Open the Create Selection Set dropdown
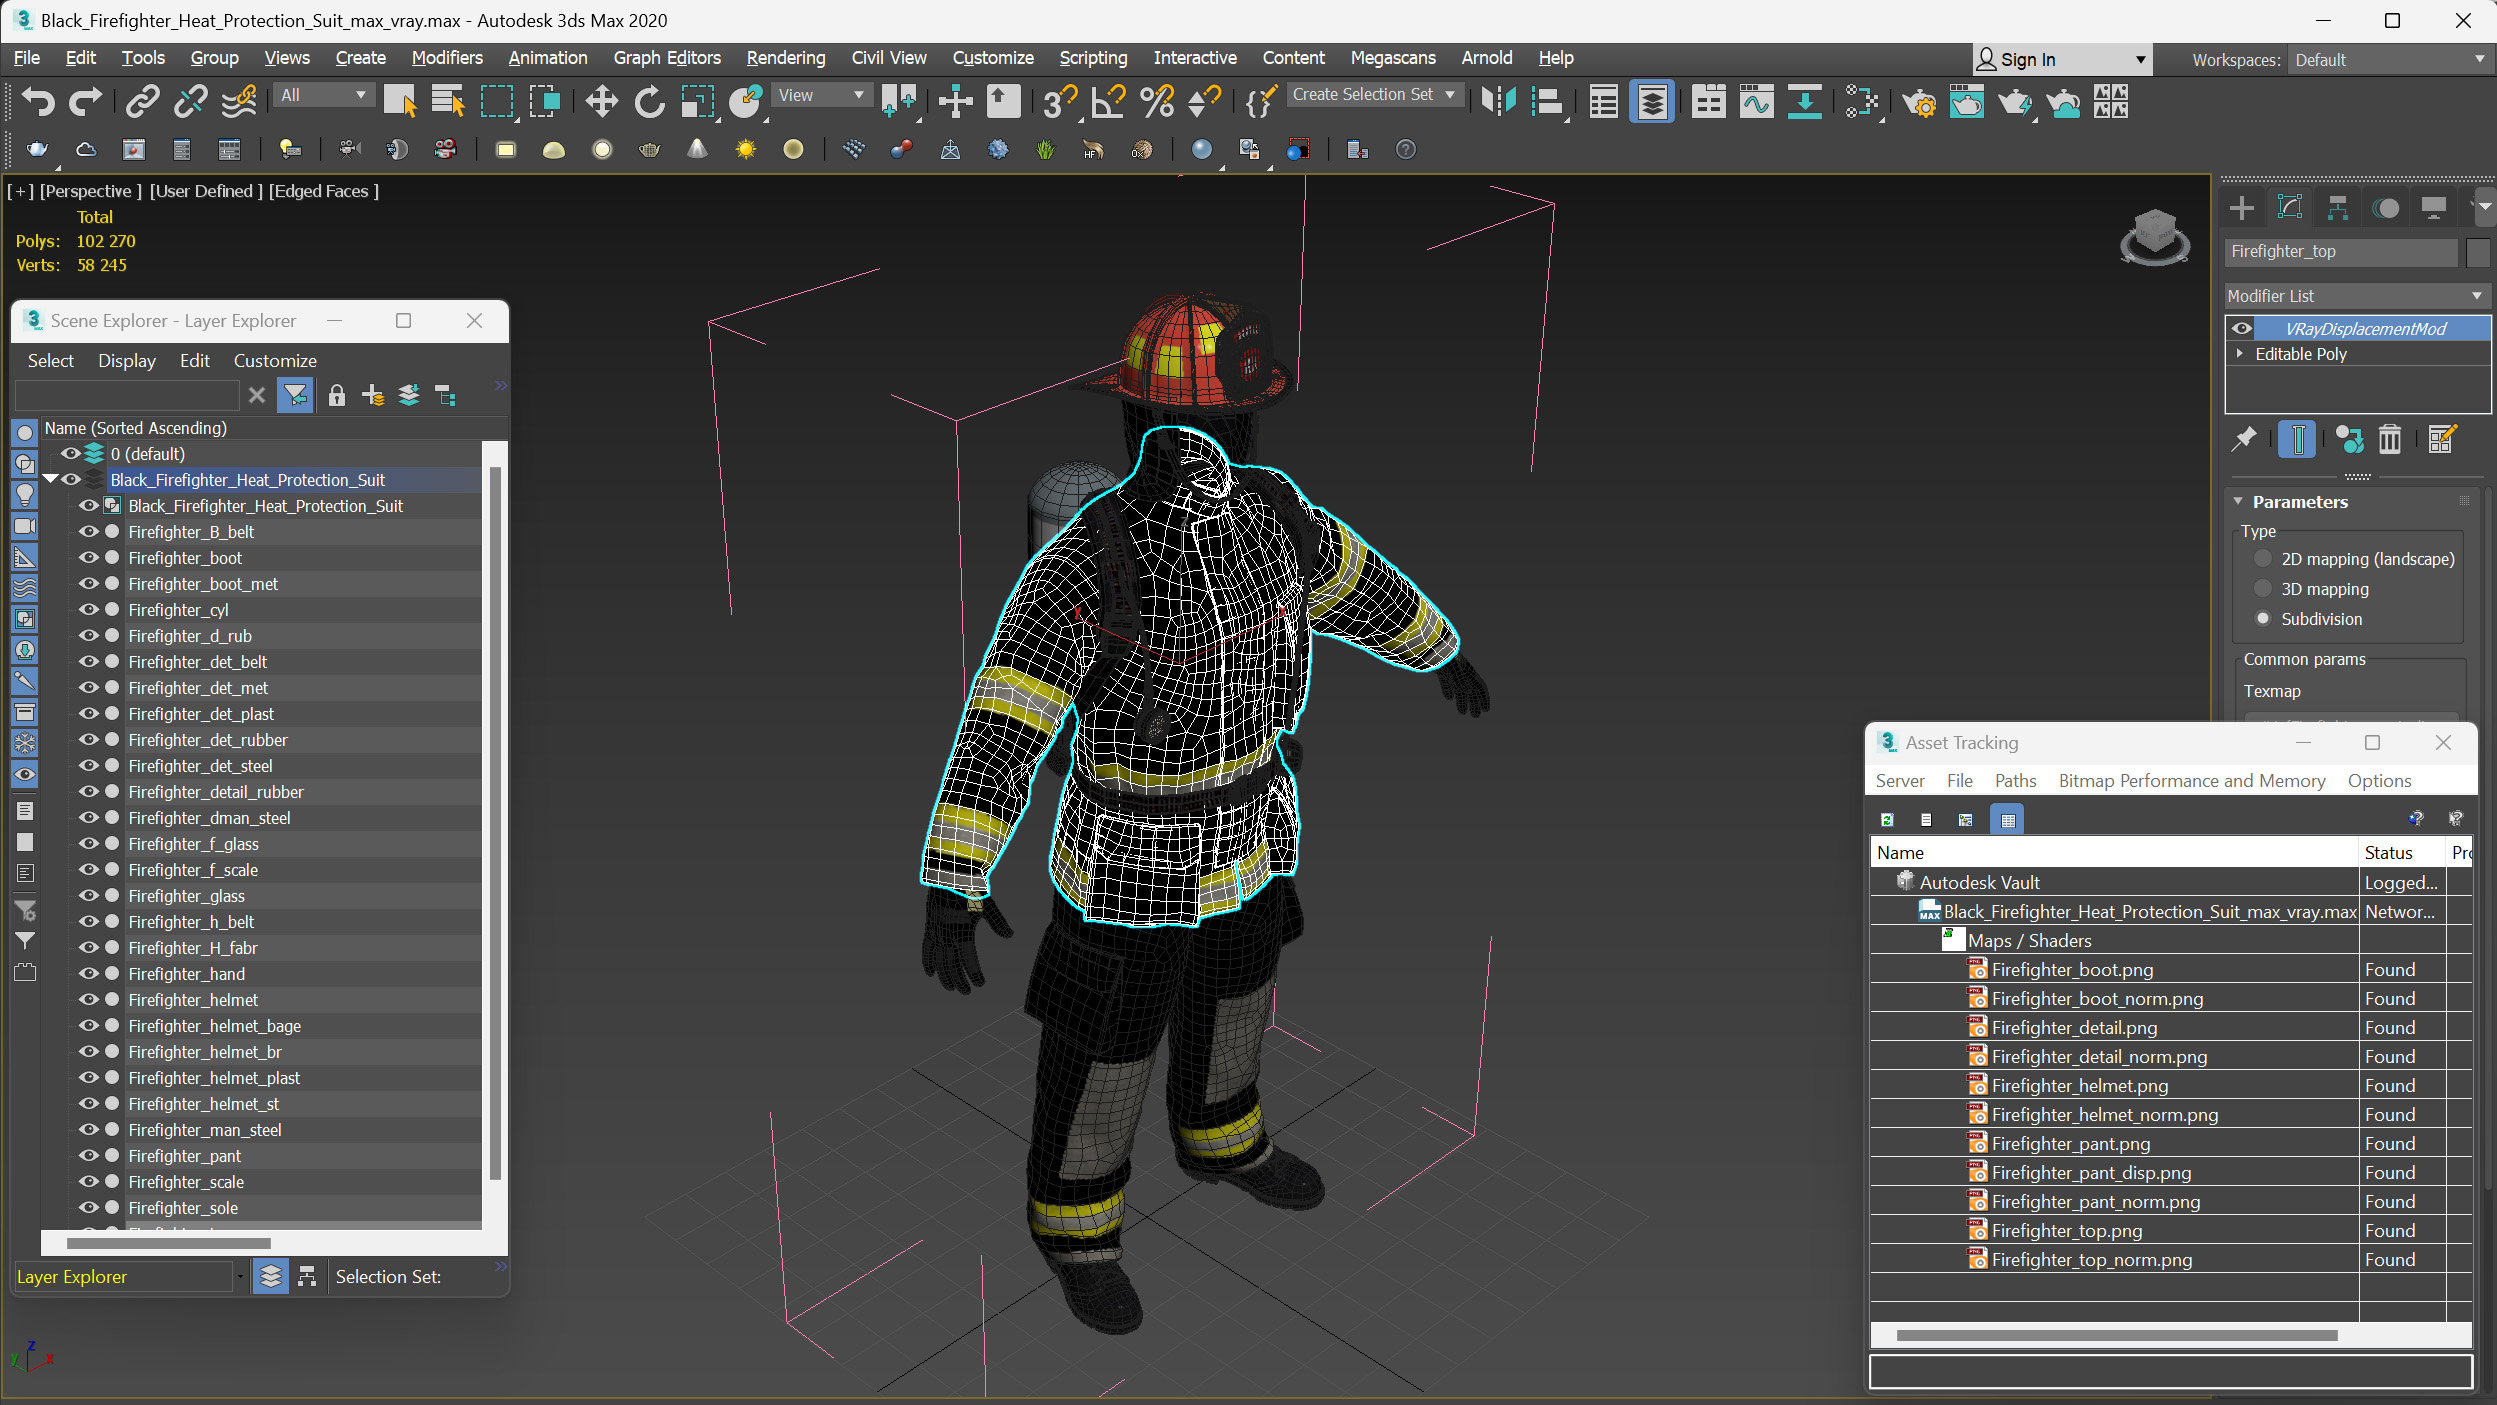The height and width of the screenshot is (1405, 2497). [x=1375, y=95]
